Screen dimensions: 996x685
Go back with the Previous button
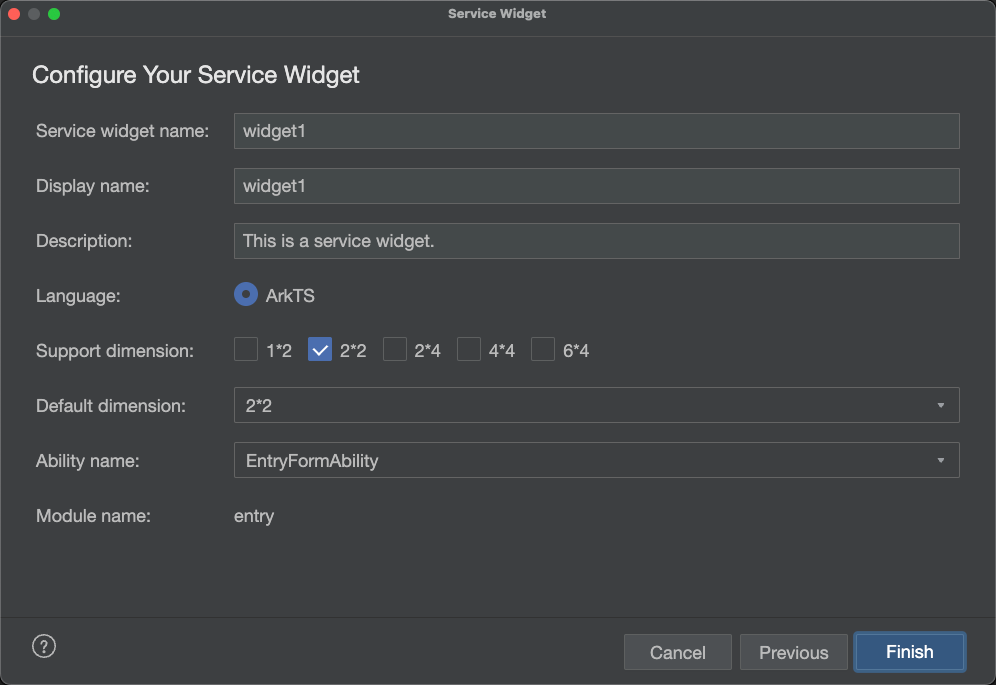click(x=793, y=652)
